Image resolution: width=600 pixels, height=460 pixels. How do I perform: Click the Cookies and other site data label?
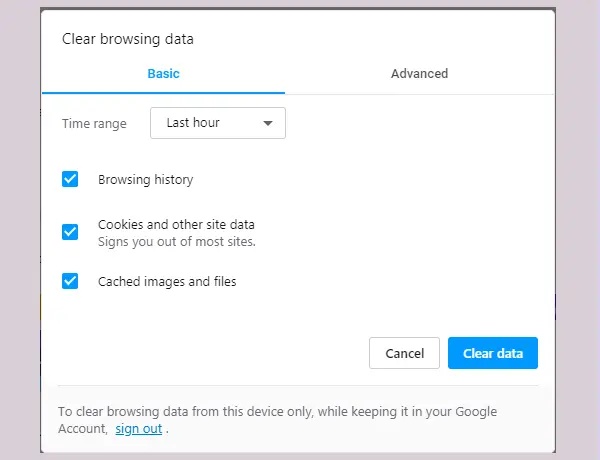pos(176,224)
